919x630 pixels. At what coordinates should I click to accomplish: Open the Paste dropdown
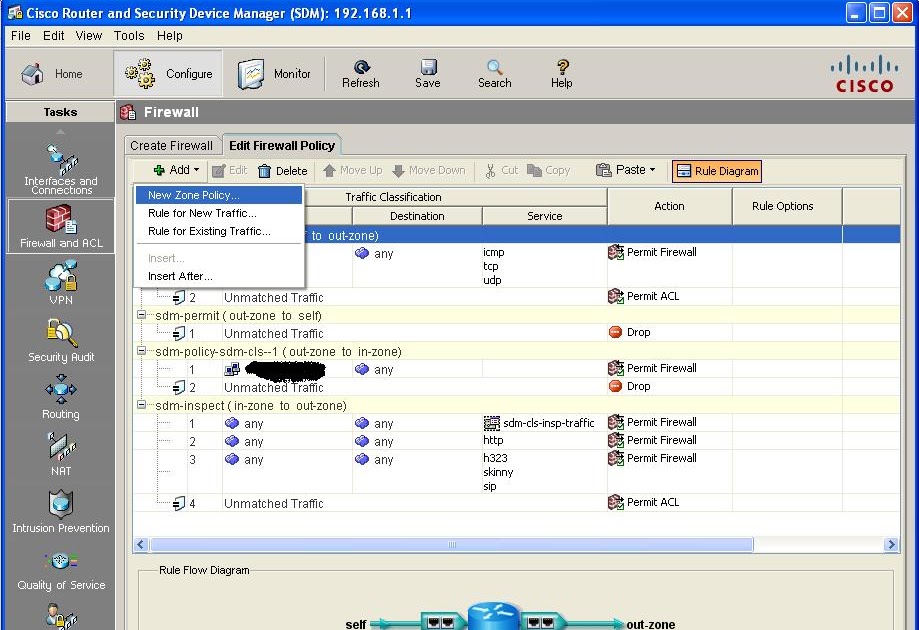point(625,170)
